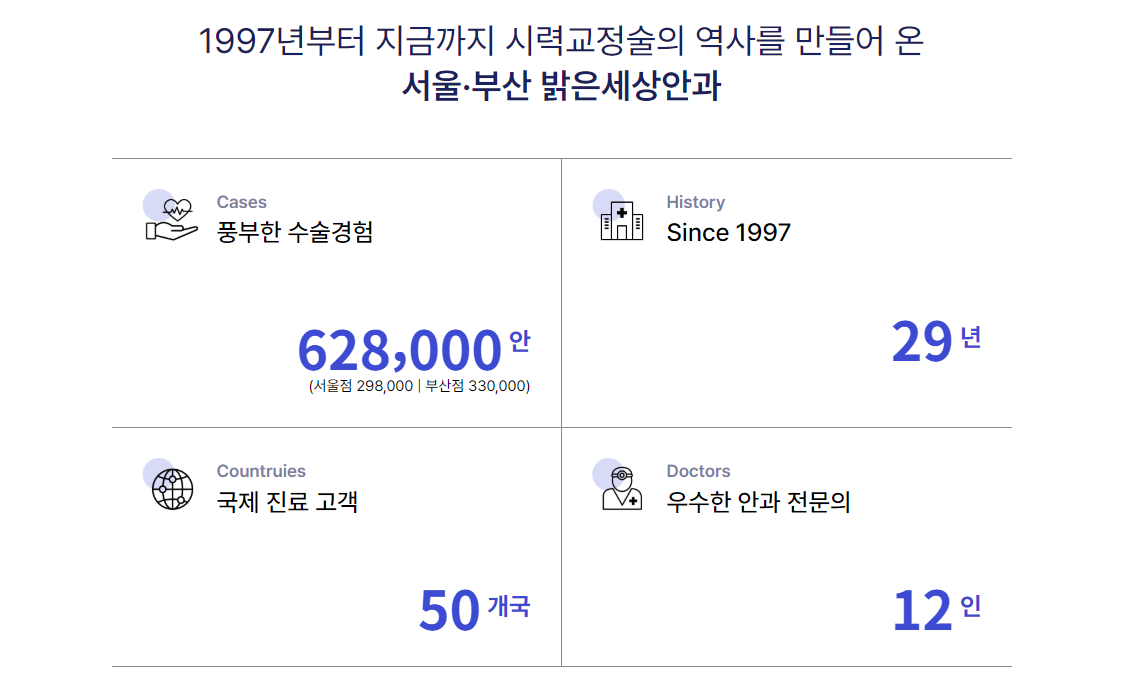Click the '1997년부터 지금까지' headline line
1145x696 pixels.
[x=562, y=40]
